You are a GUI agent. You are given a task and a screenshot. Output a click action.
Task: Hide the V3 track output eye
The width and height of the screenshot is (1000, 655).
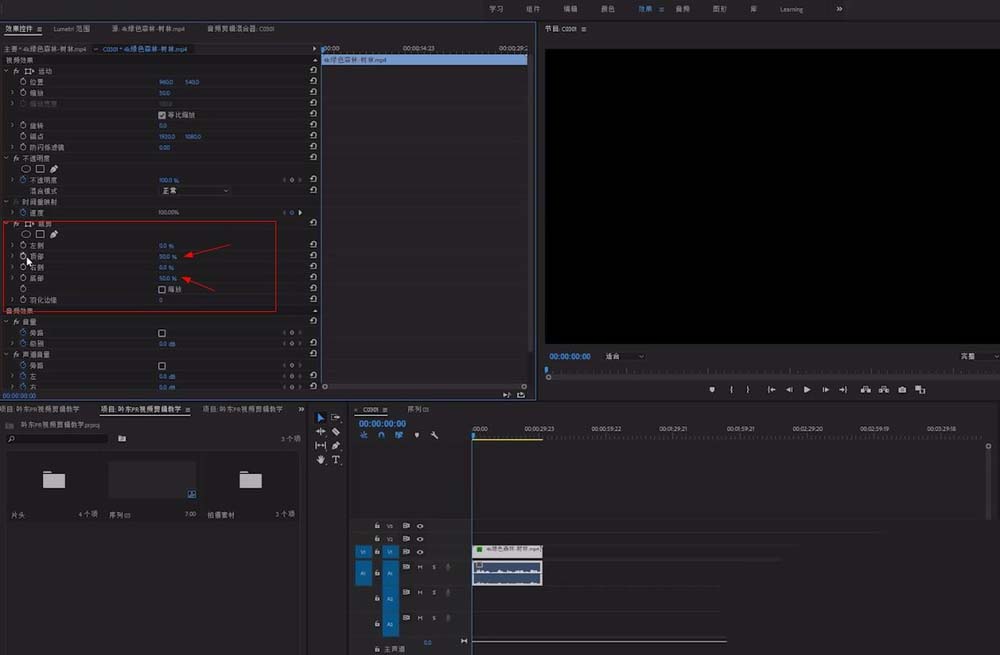click(x=420, y=526)
